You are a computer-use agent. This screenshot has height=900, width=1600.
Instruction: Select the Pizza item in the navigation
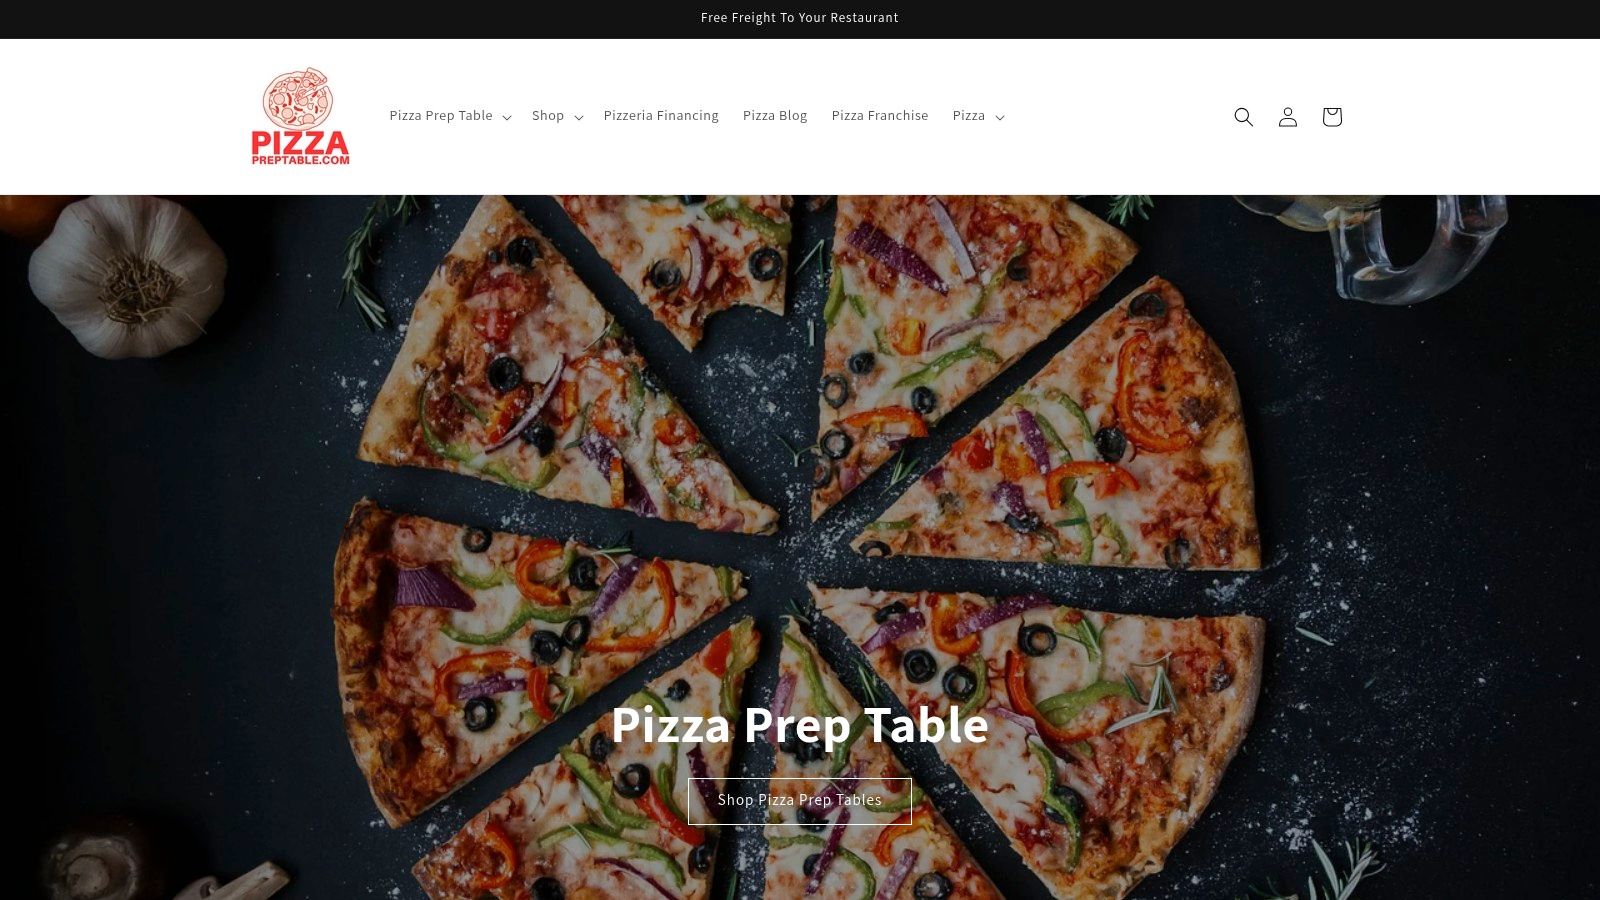point(969,116)
